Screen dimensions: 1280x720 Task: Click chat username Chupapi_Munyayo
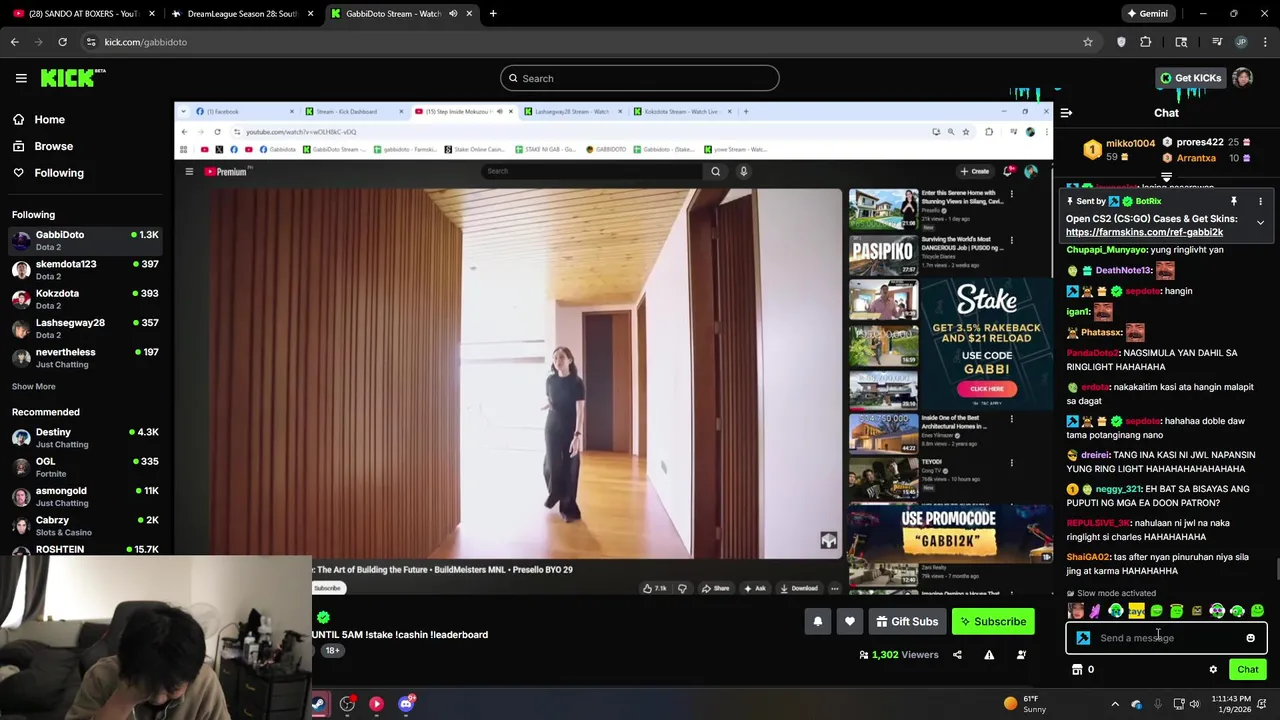1106,250
